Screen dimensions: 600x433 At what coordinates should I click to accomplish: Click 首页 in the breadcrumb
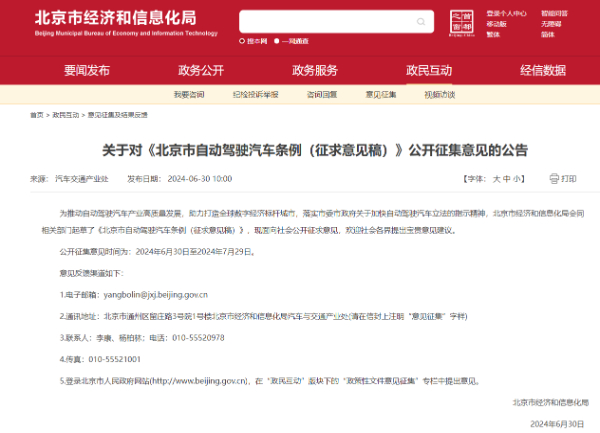click(x=37, y=115)
